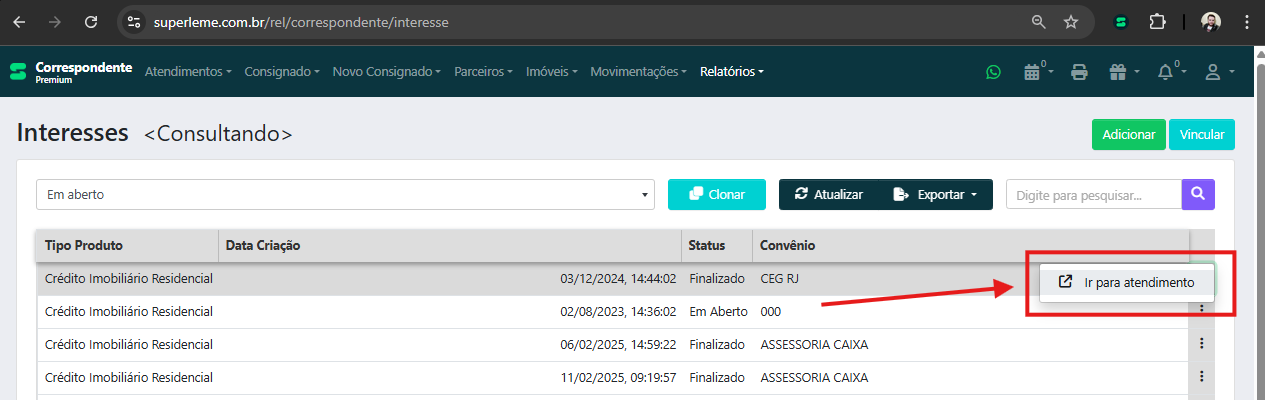The image size is (1265, 400).
Task: Open the row menu for 11/02/2025 ASSESSORIA CAIXA row
Action: (1201, 377)
